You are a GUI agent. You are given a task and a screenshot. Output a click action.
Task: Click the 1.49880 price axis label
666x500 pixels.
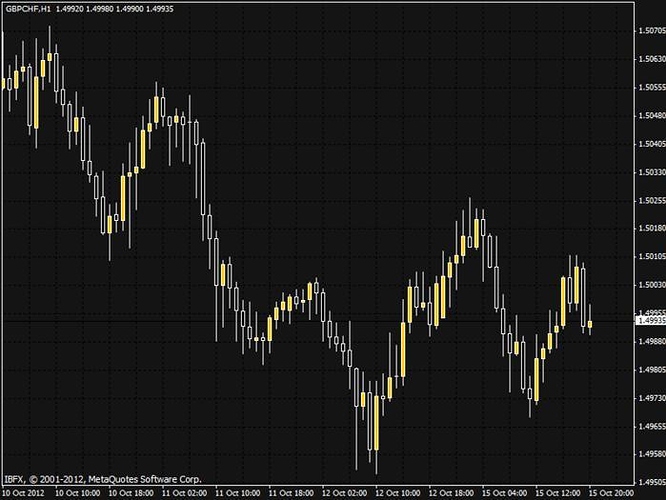652,341
